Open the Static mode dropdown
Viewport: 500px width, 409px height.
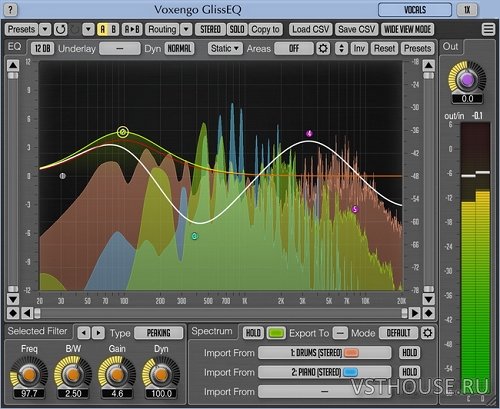[225, 49]
